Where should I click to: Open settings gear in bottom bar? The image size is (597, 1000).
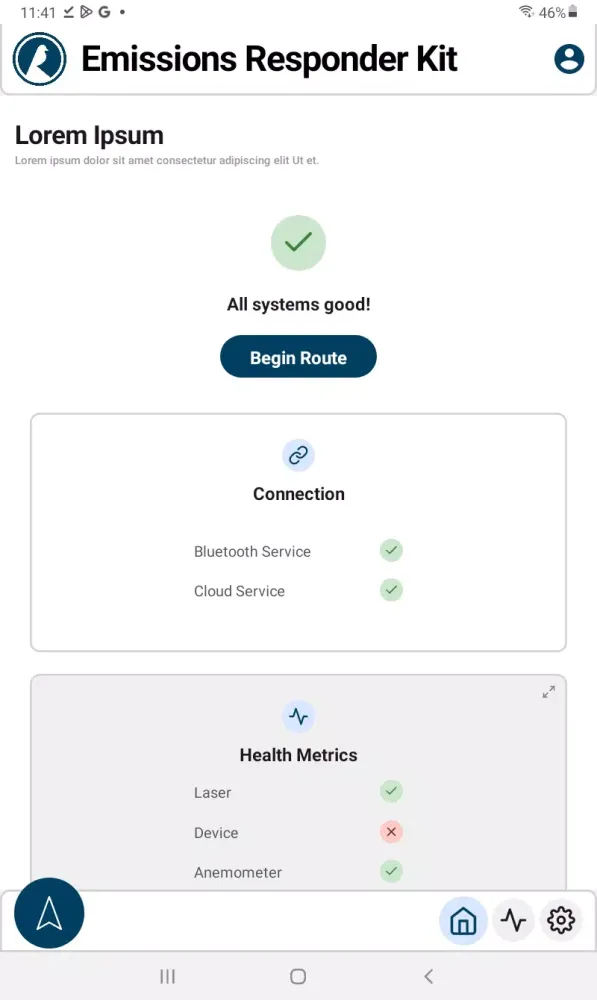click(x=561, y=920)
